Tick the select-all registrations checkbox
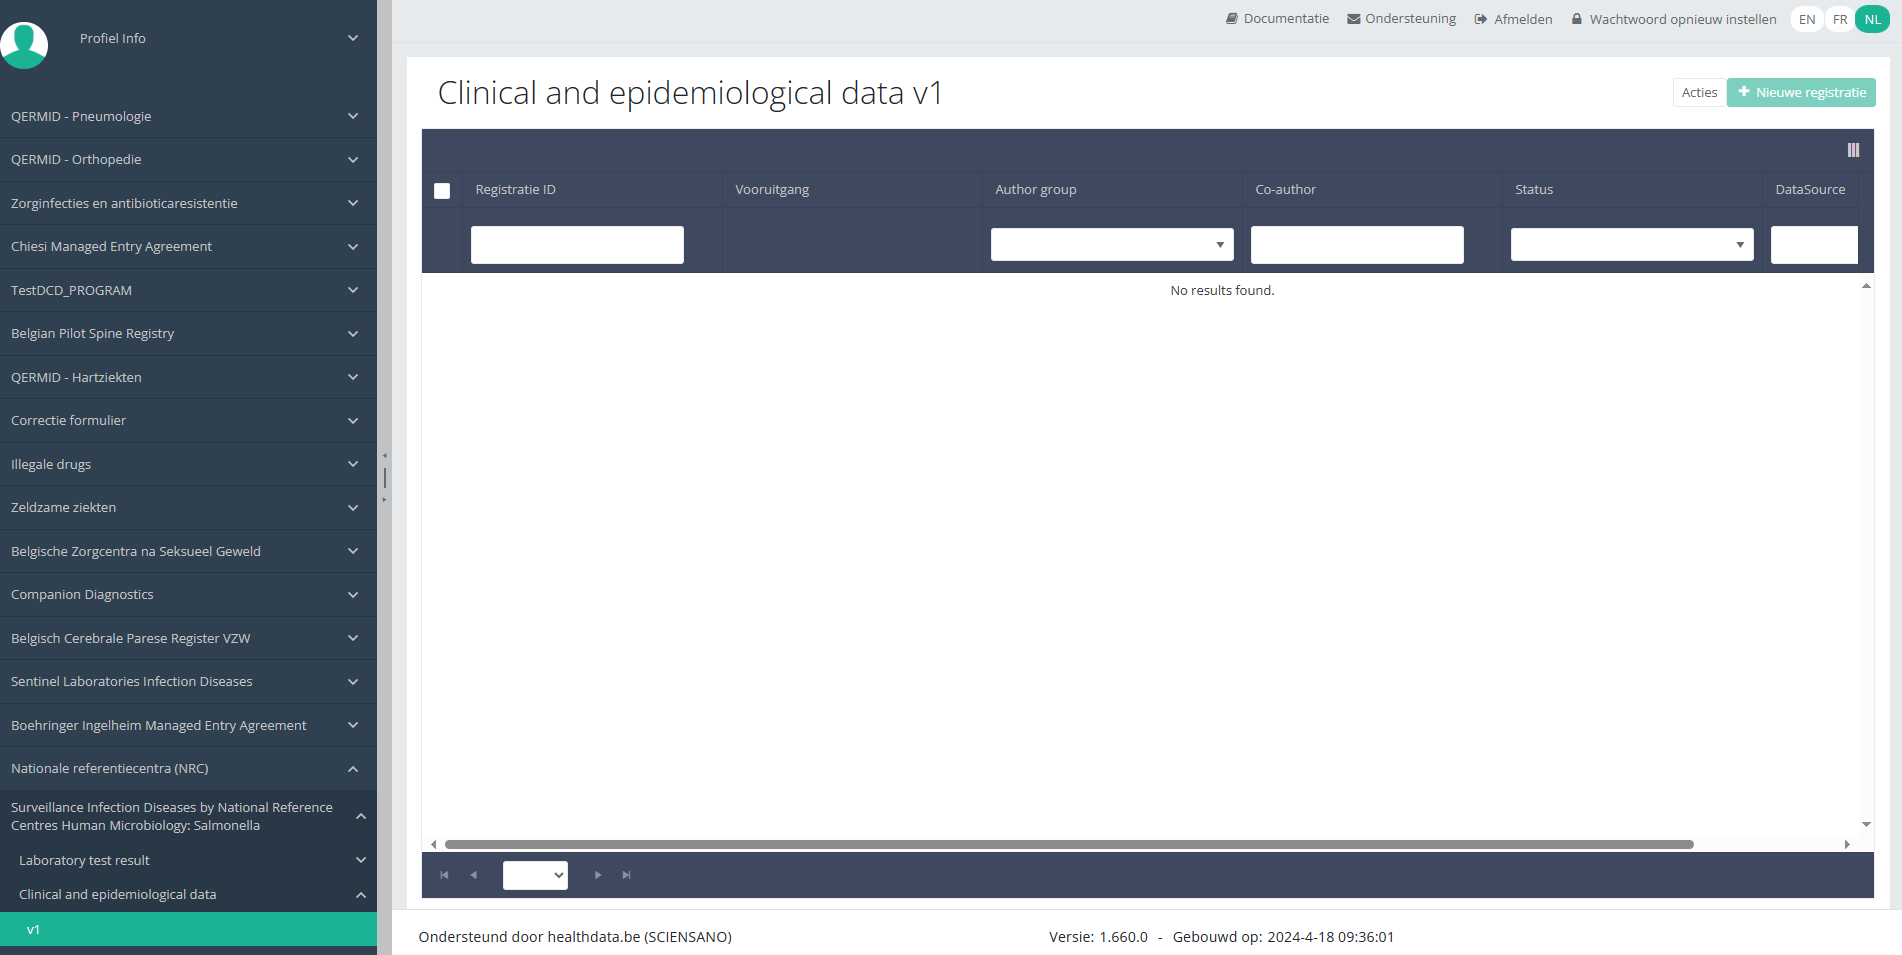Screen dimensions: 1902x955 pos(442,191)
